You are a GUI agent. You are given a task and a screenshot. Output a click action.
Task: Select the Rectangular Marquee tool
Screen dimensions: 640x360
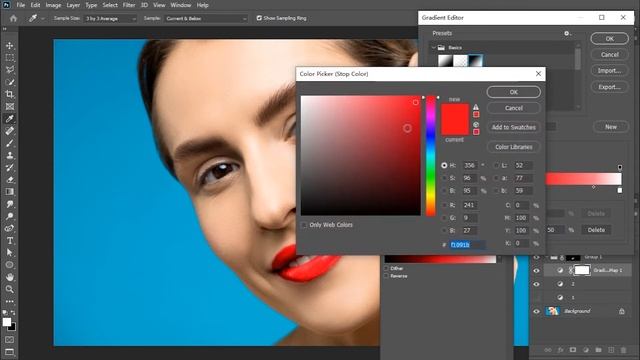click(9, 58)
